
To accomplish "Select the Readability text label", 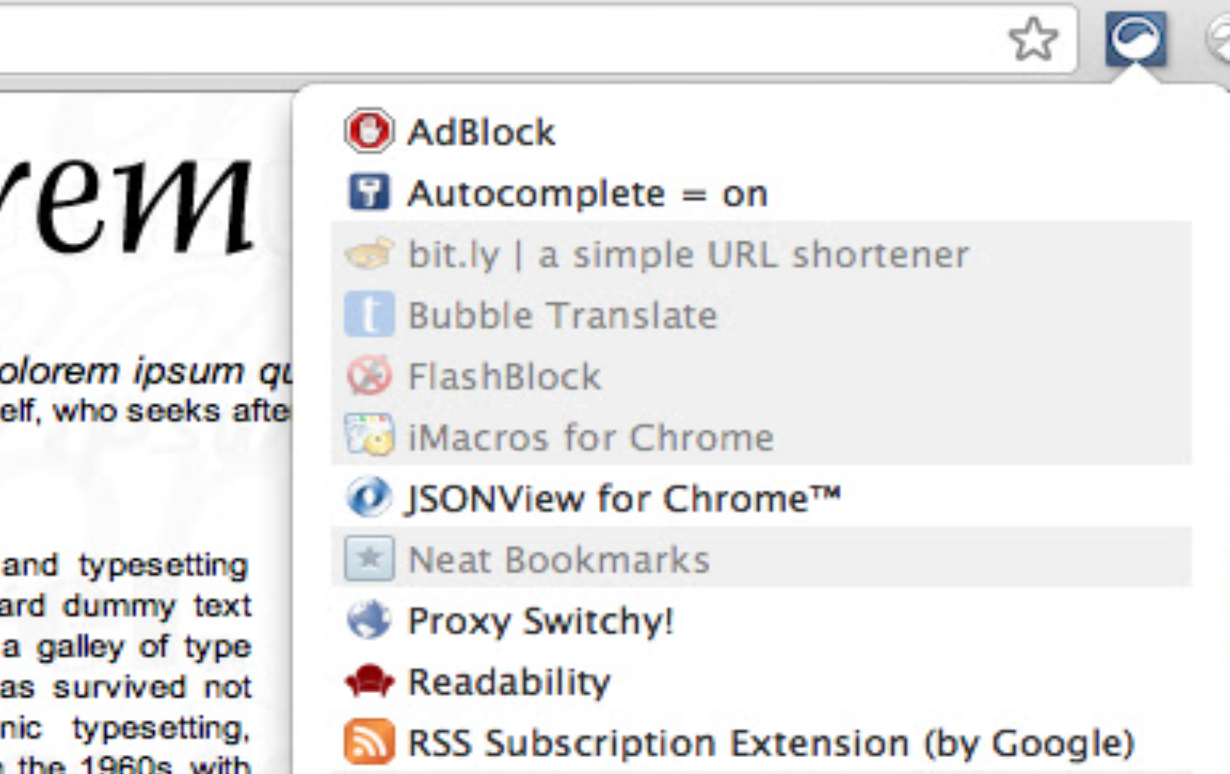I will 509,682.
